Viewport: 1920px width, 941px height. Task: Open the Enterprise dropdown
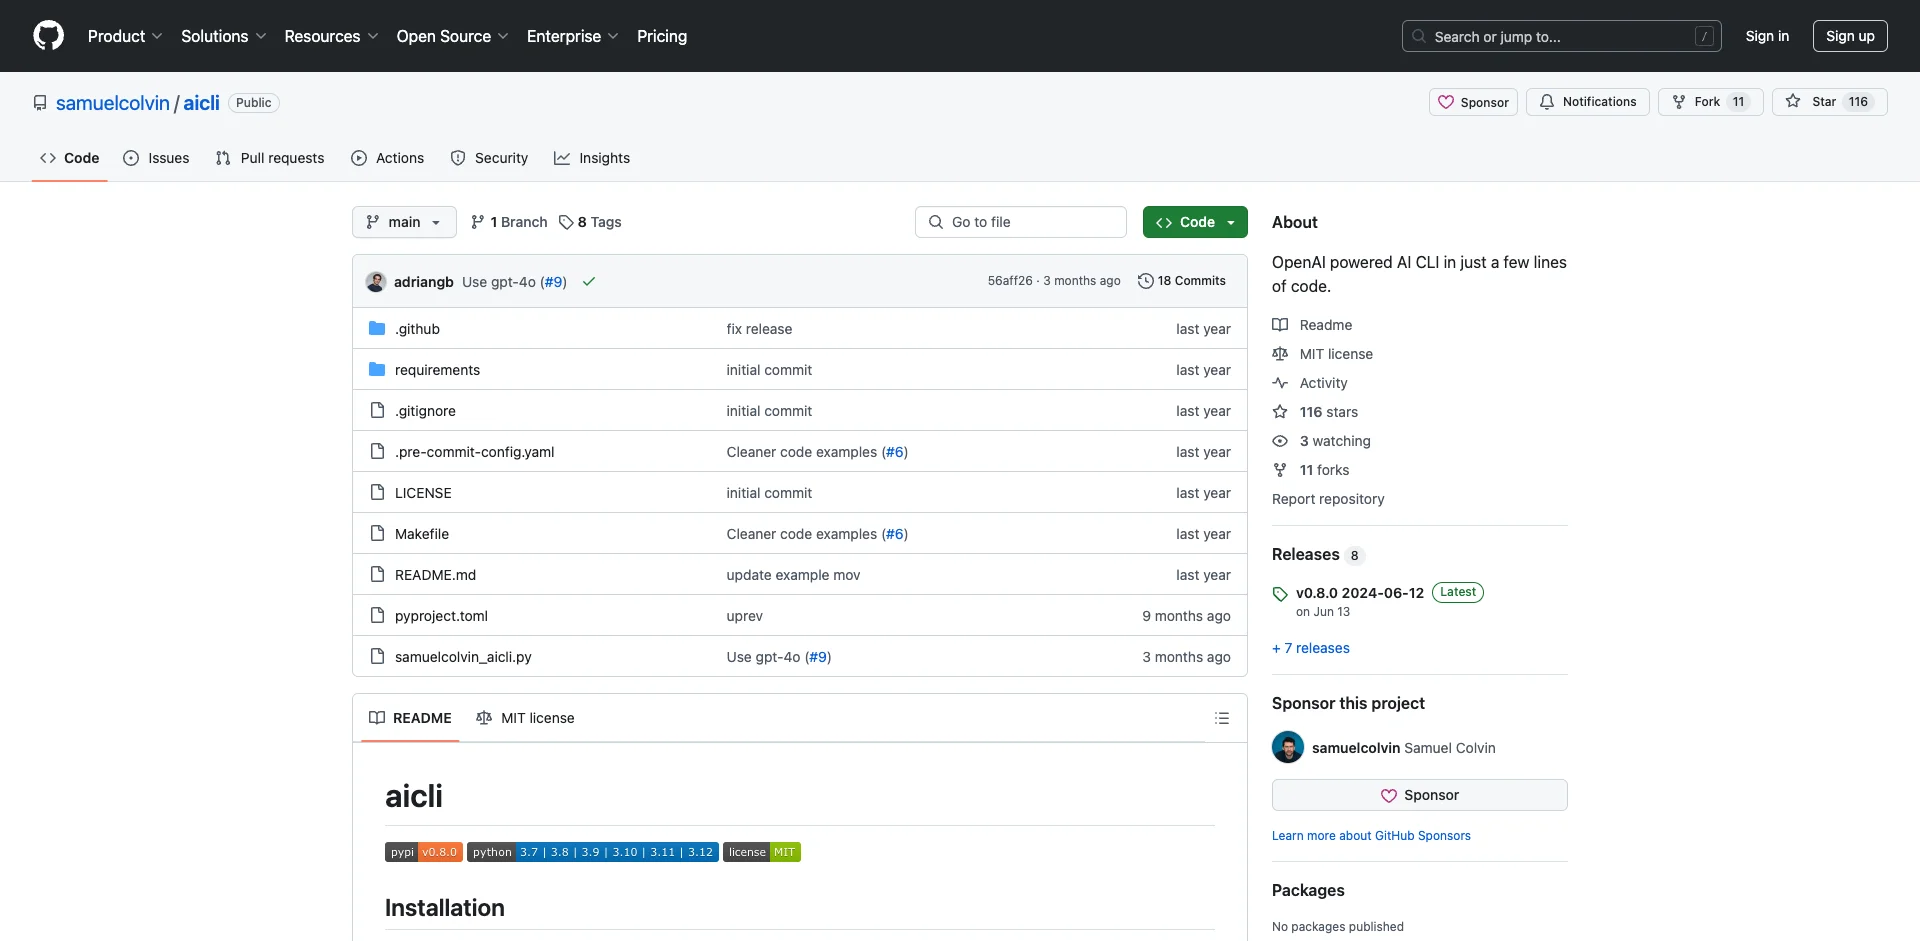click(x=572, y=36)
